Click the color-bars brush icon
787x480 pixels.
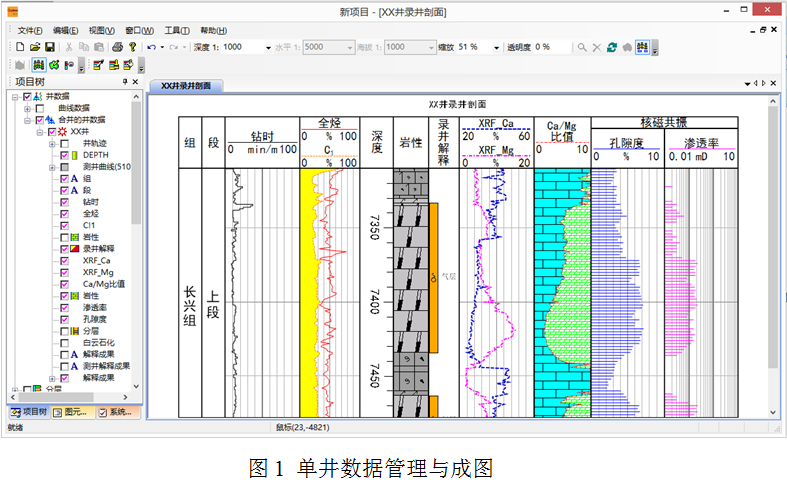click(x=114, y=65)
